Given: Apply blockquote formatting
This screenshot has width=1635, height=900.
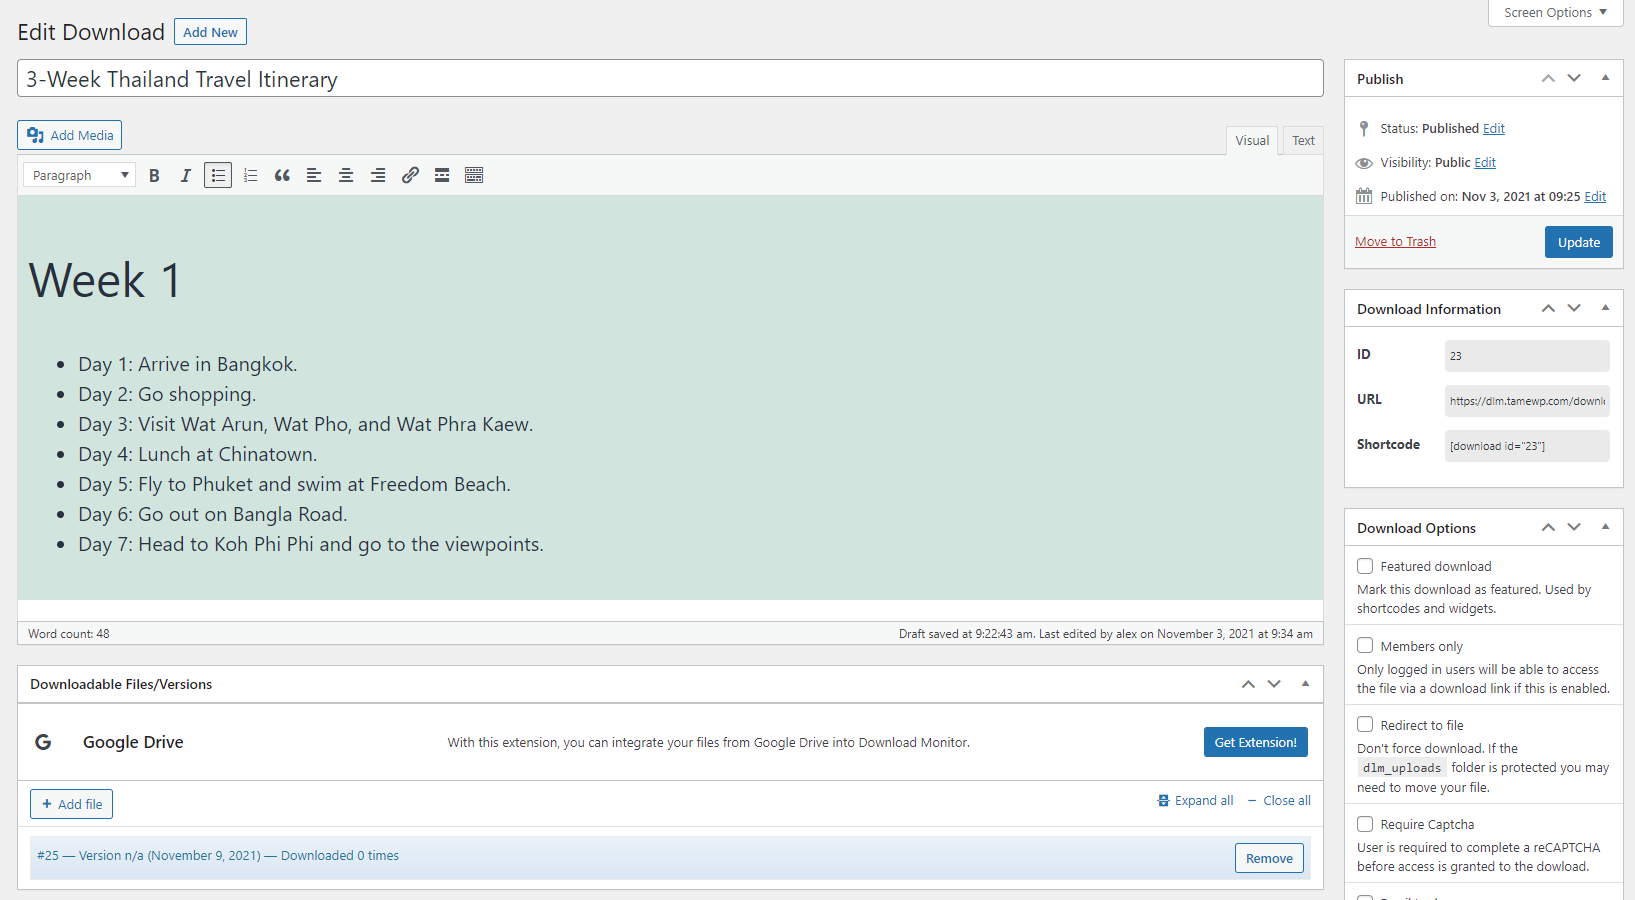Looking at the screenshot, I should pyautogui.click(x=282, y=176).
